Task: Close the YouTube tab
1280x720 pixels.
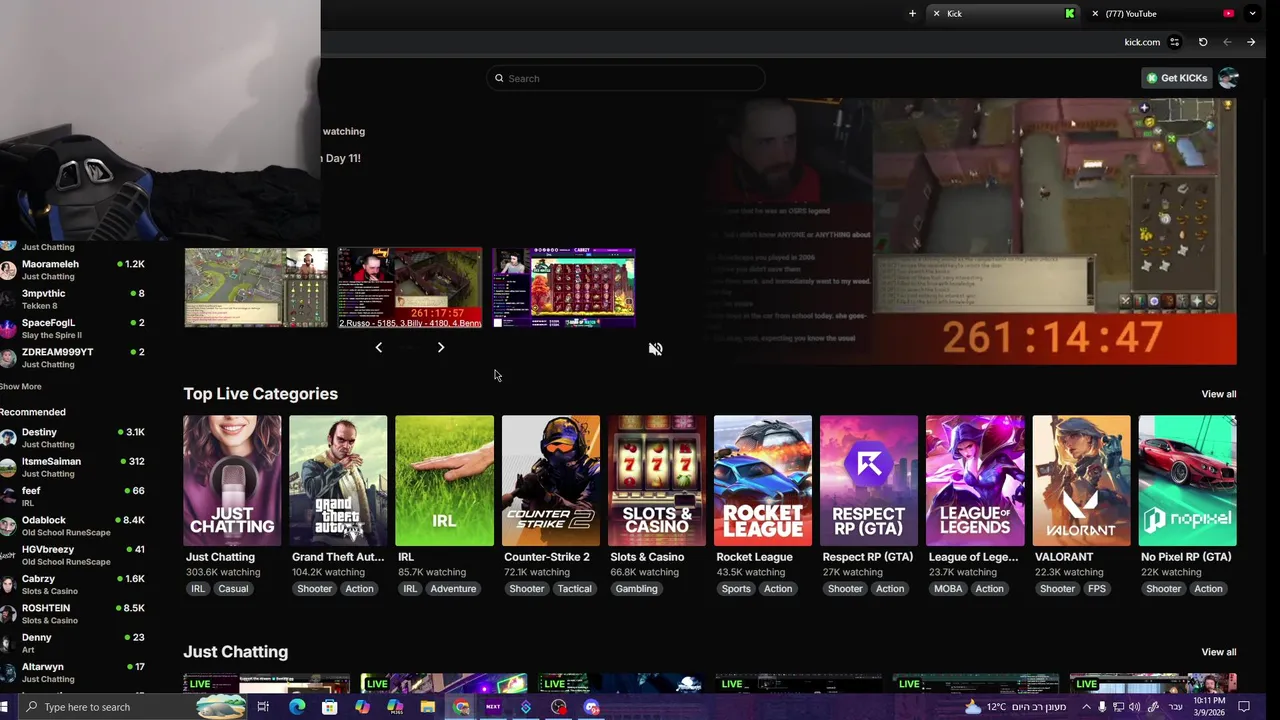Action: click(1095, 14)
